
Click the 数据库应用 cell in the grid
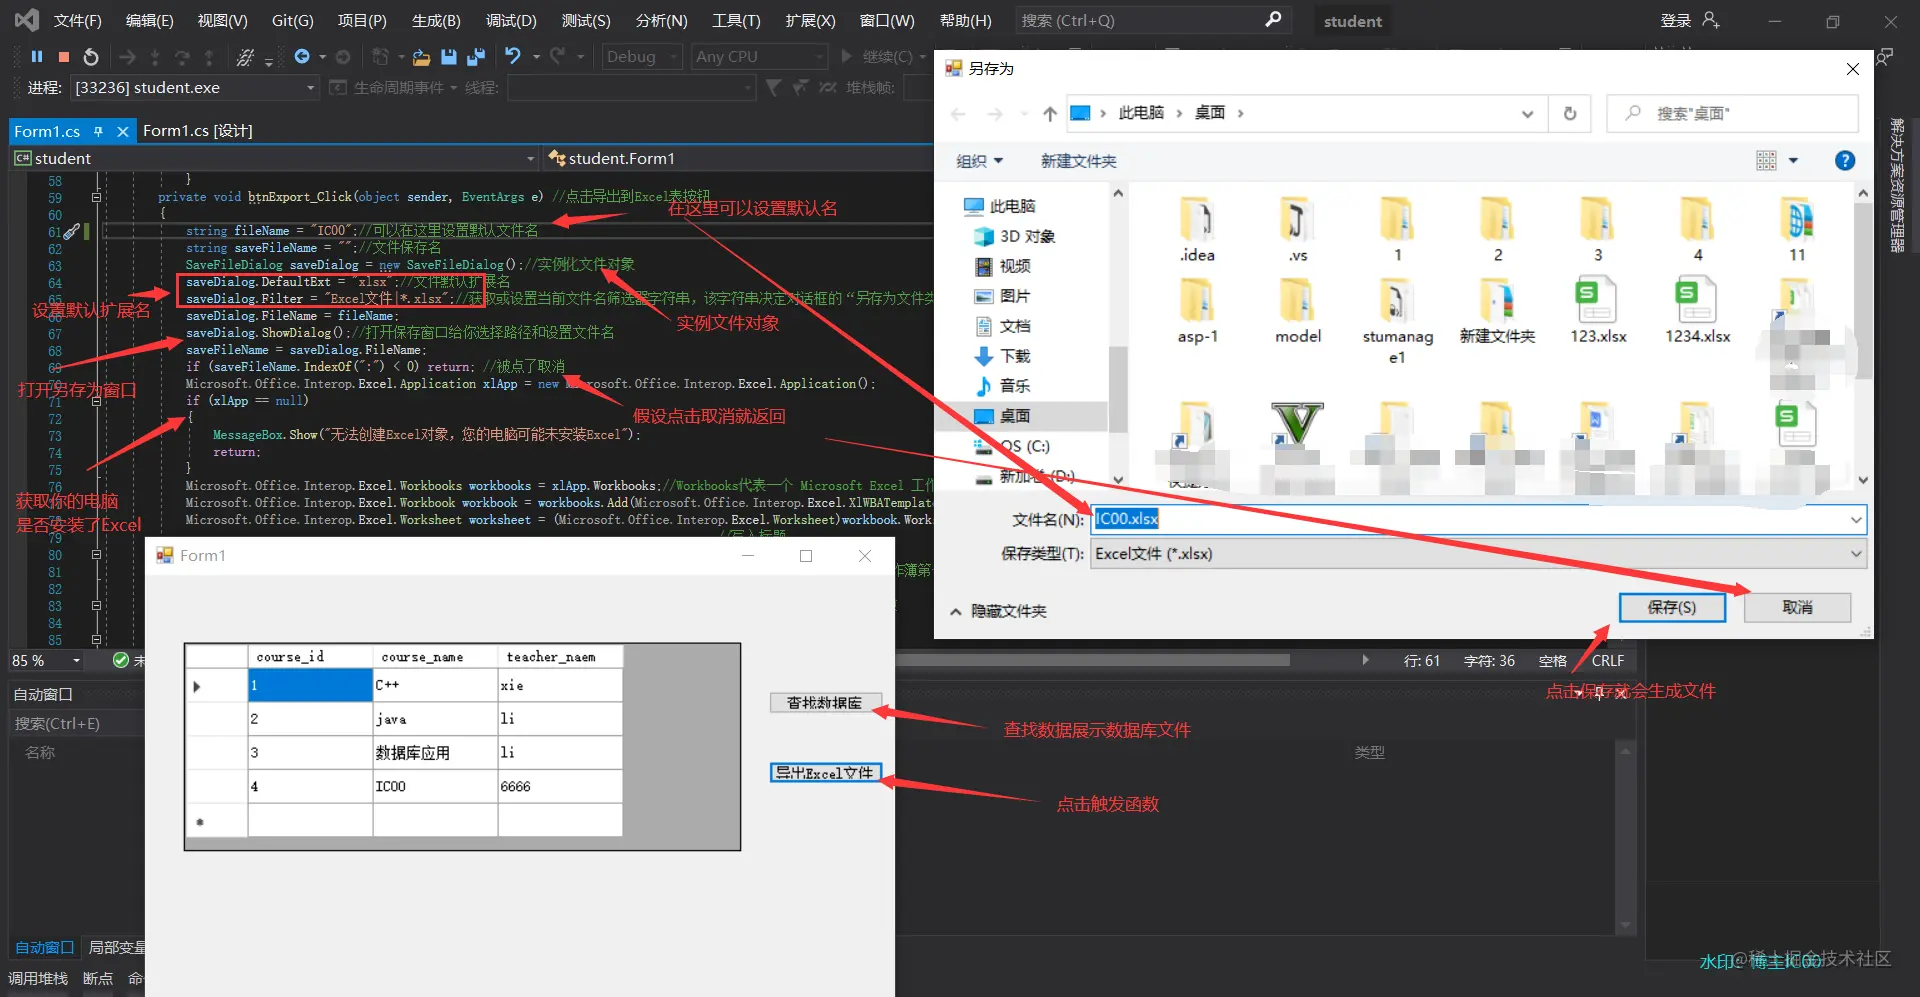[x=435, y=753]
